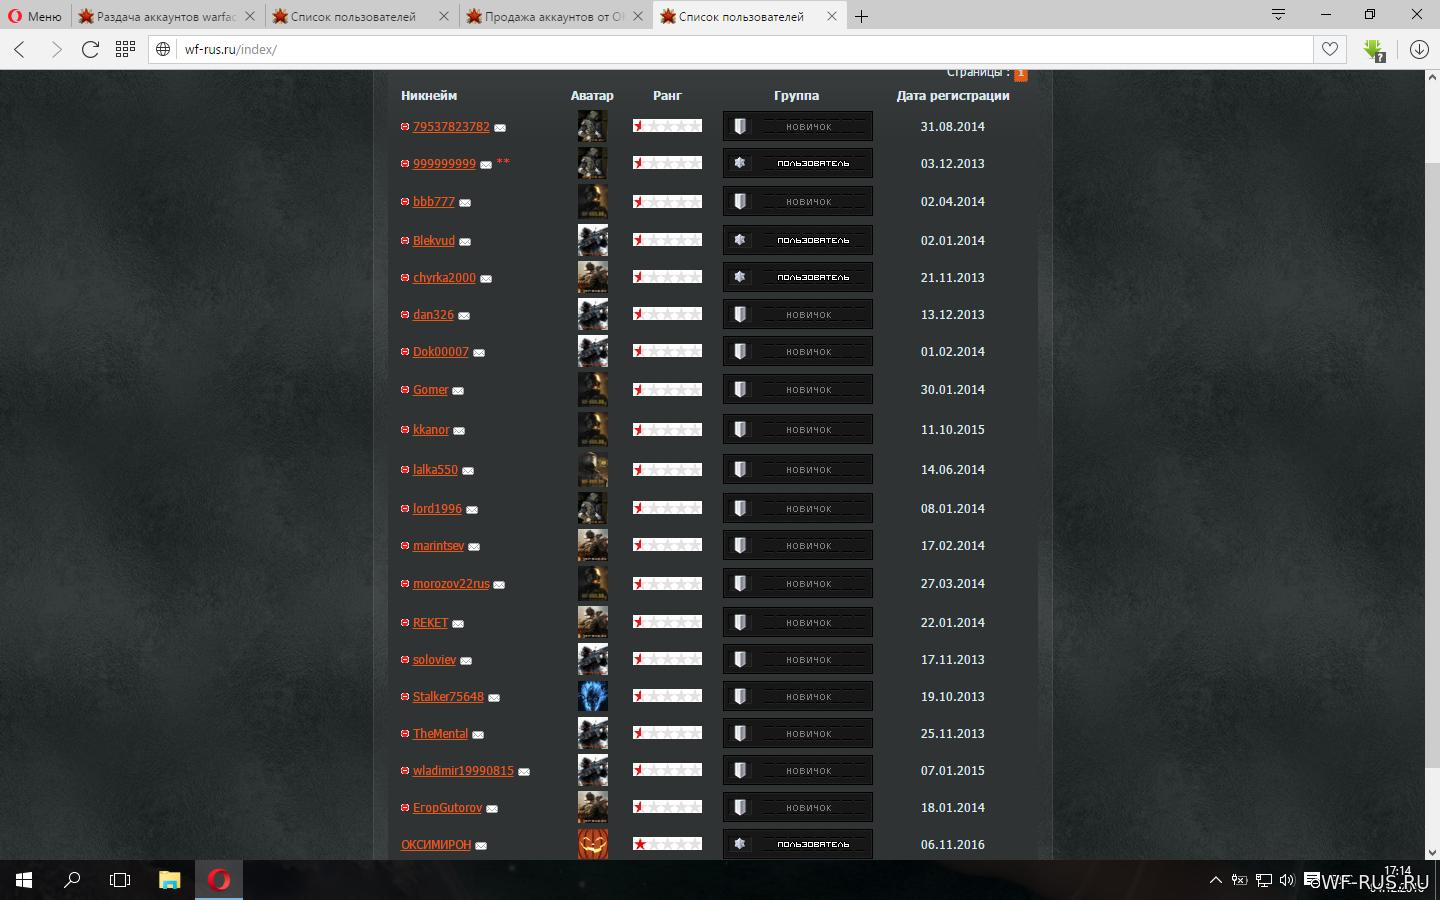Viewport: 1440px width, 900px height.
Task: Click the heart bookmark icon in address bar
Action: 1329,49
